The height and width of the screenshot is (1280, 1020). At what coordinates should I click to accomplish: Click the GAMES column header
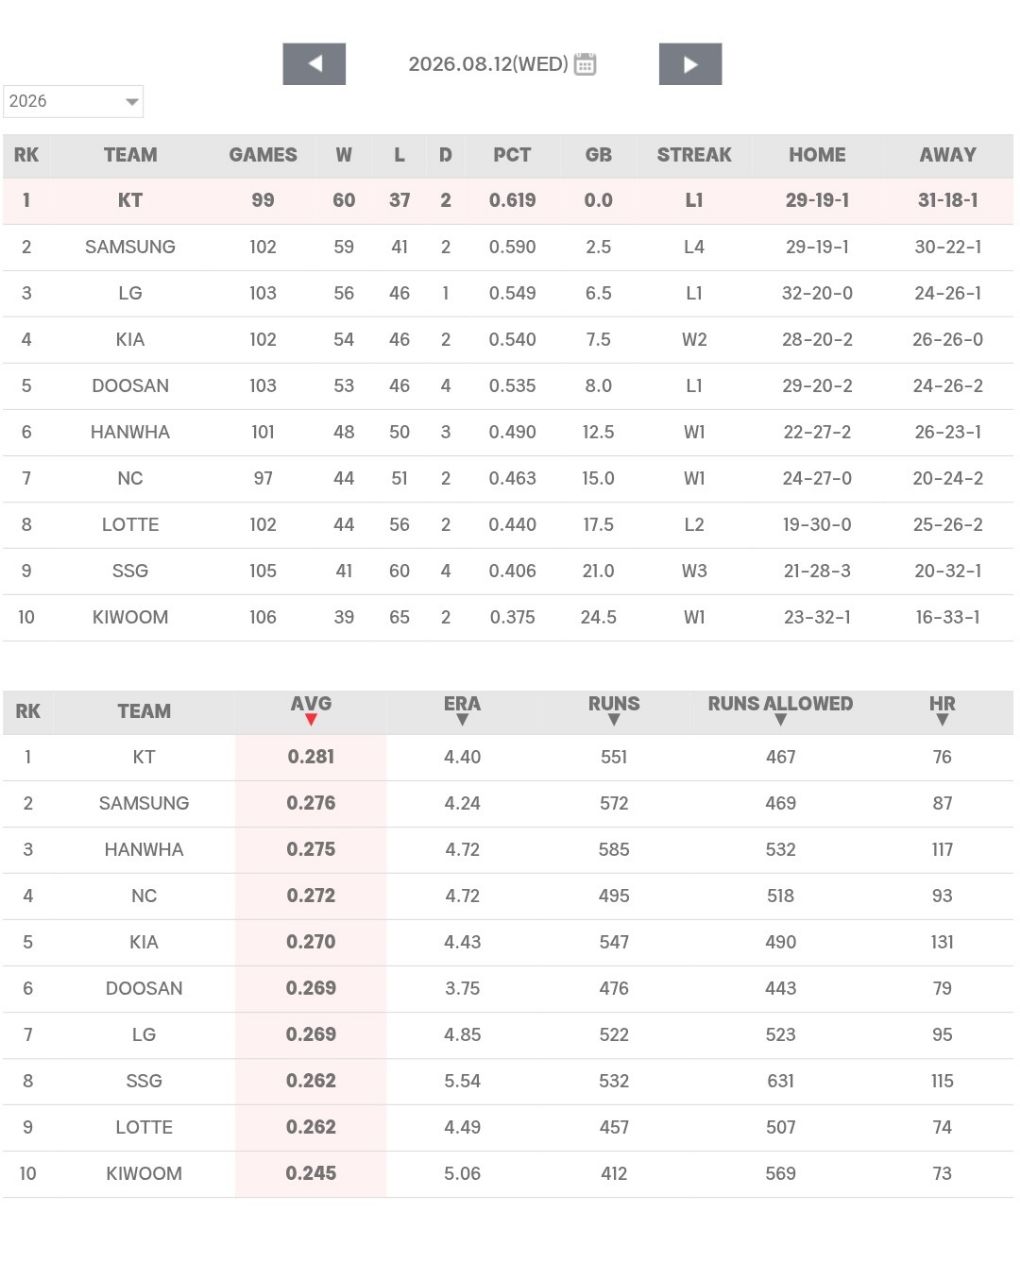(263, 155)
